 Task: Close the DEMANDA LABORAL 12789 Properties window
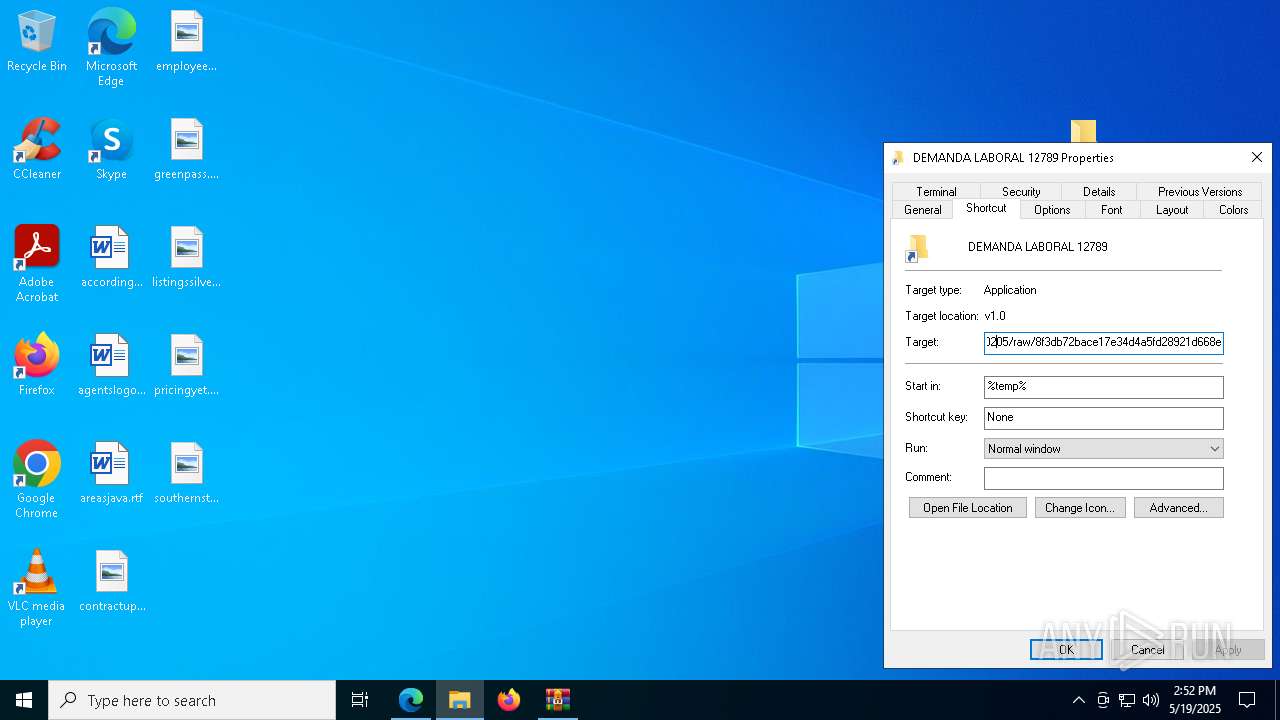coord(1257,157)
